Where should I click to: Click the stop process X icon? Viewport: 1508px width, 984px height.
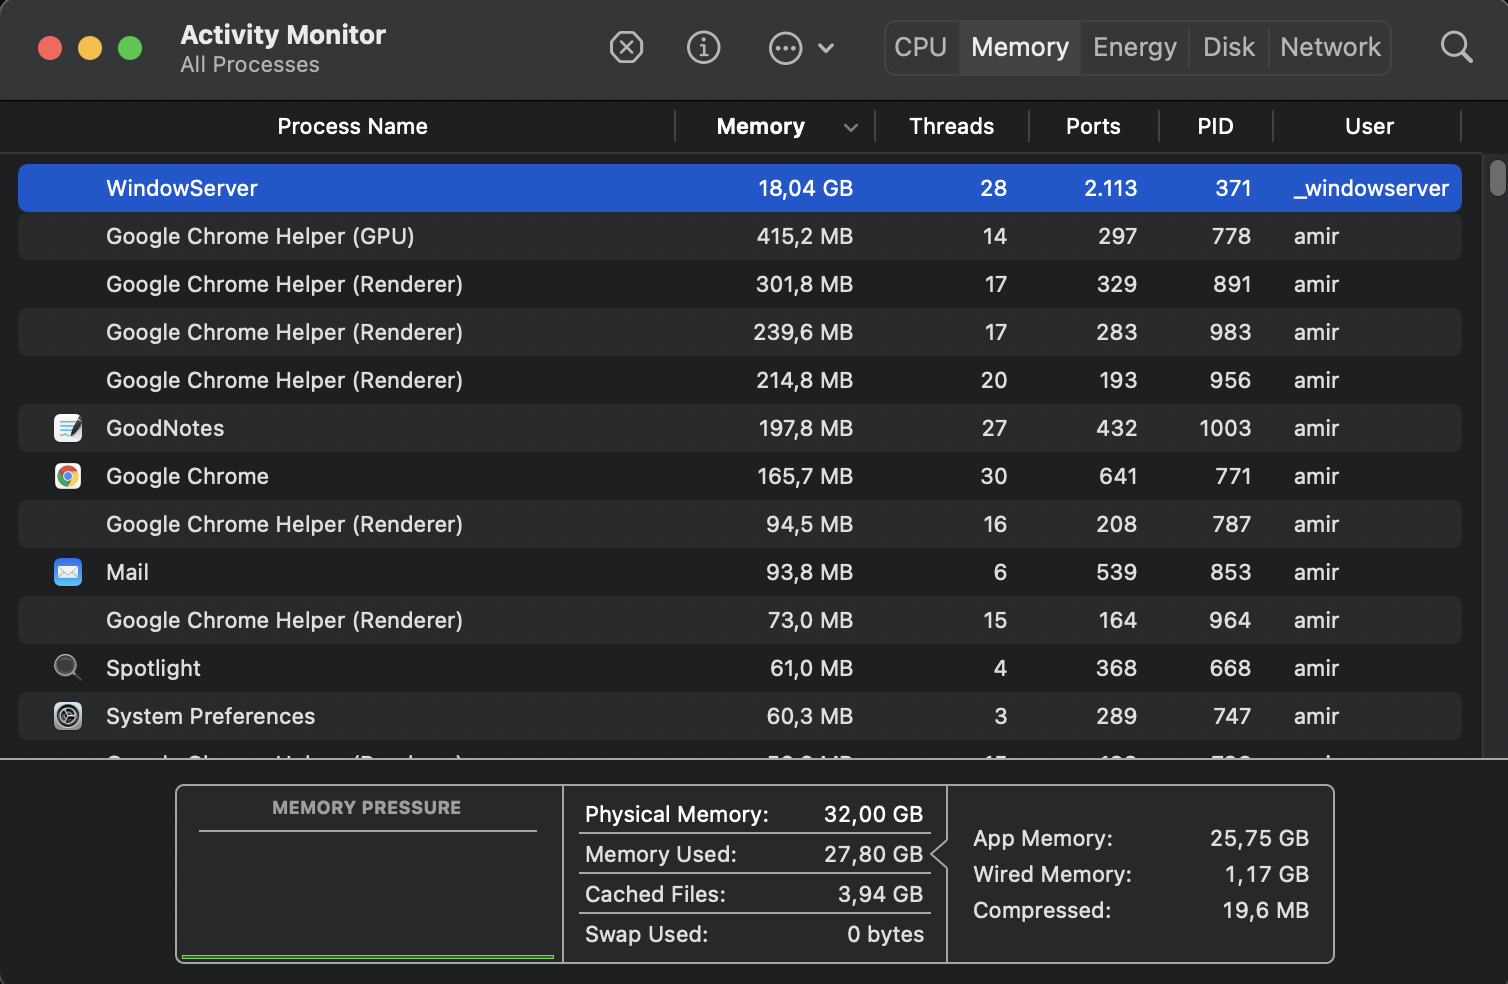[626, 47]
